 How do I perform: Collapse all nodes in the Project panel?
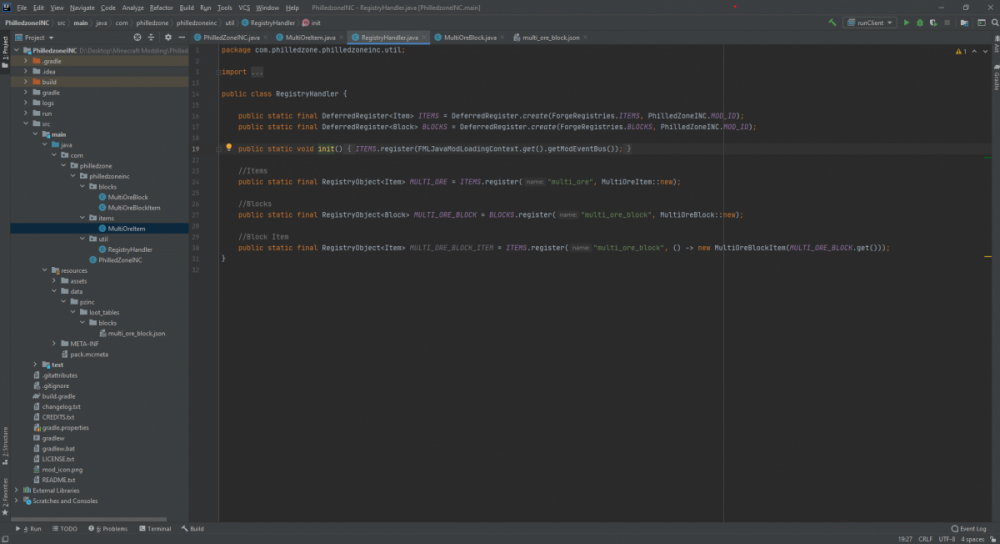[x=151, y=38]
